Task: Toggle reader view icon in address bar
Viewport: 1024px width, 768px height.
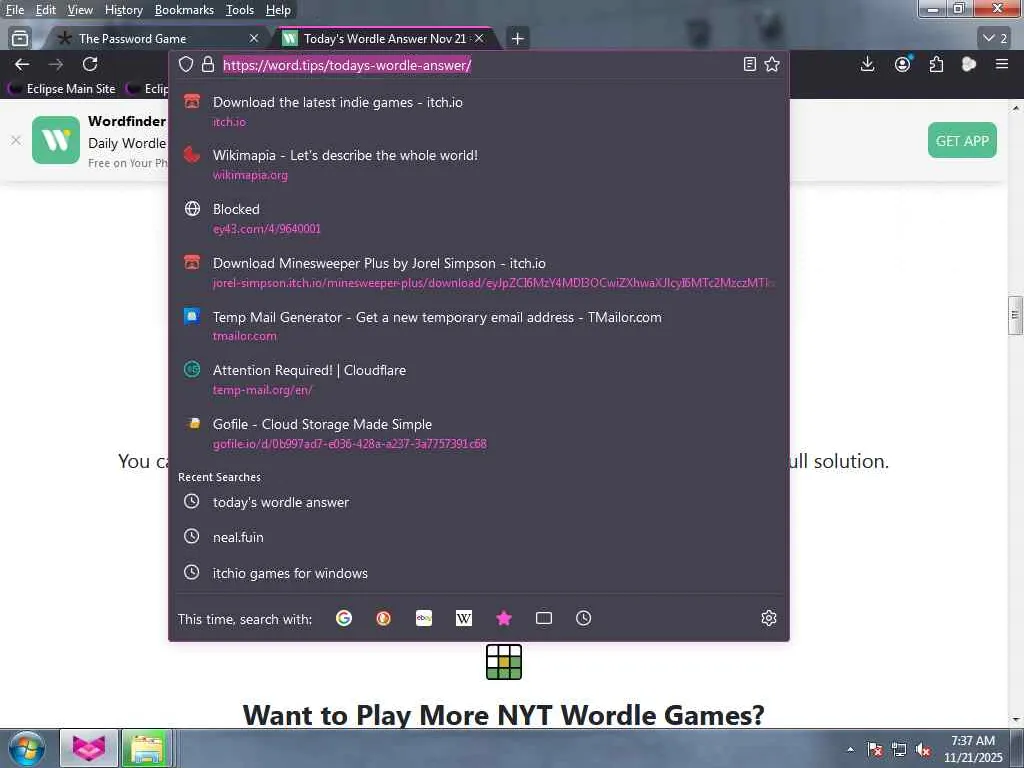Action: (750, 64)
